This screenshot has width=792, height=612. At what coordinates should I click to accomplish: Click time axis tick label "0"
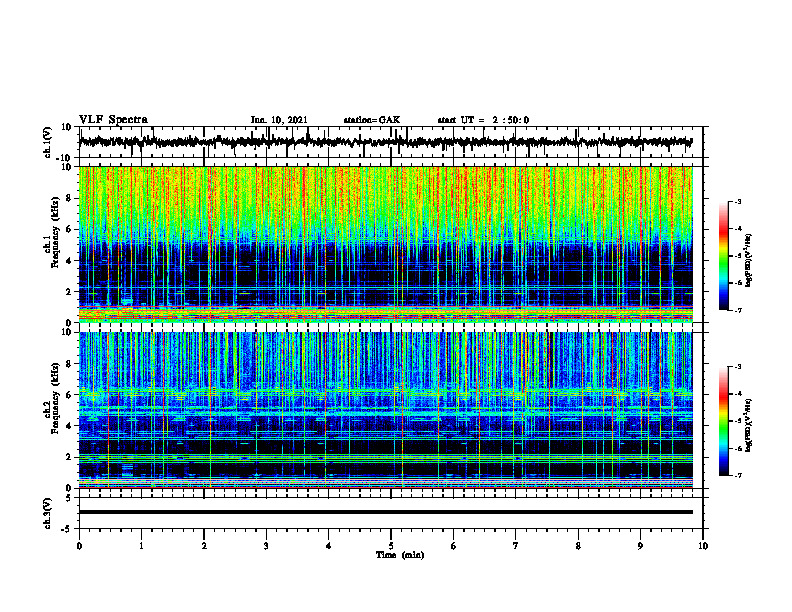coord(79,546)
